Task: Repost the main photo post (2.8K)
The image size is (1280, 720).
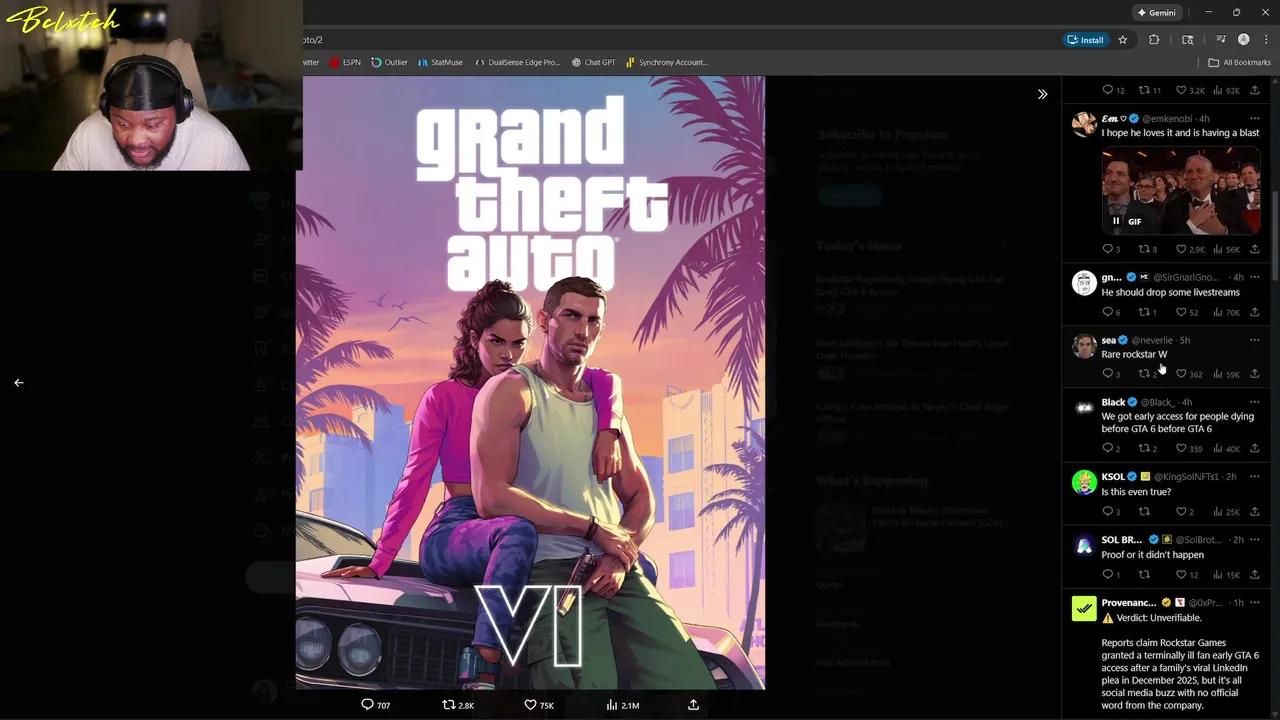Action: pos(458,705)
